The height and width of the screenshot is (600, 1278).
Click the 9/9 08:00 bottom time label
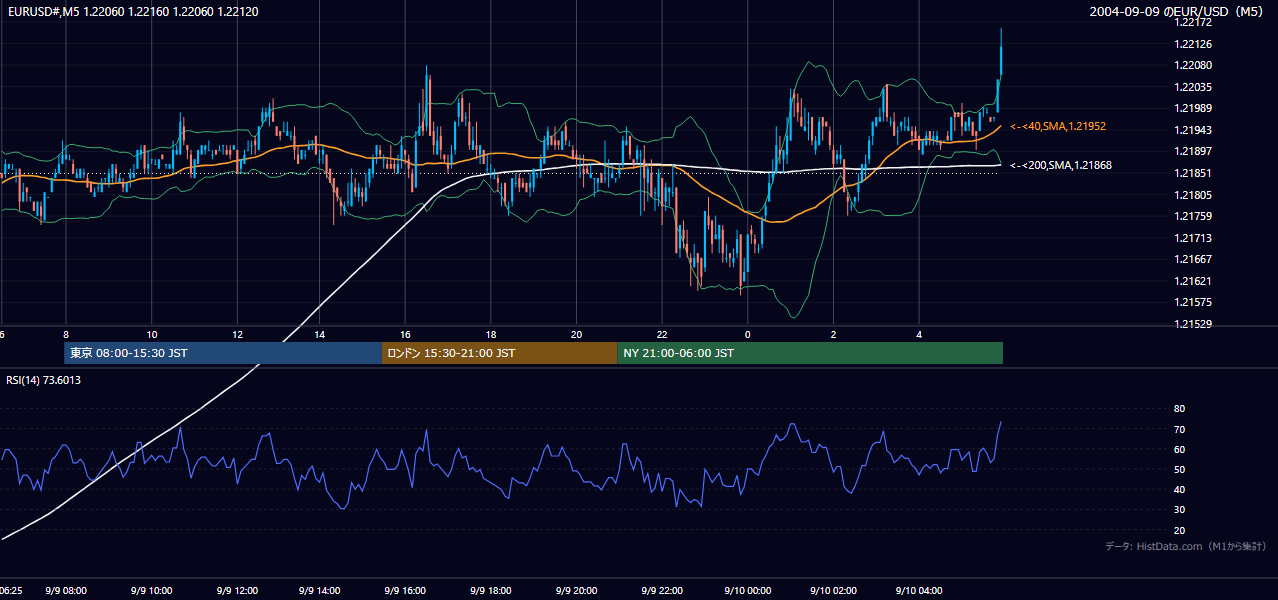point(66,591)
